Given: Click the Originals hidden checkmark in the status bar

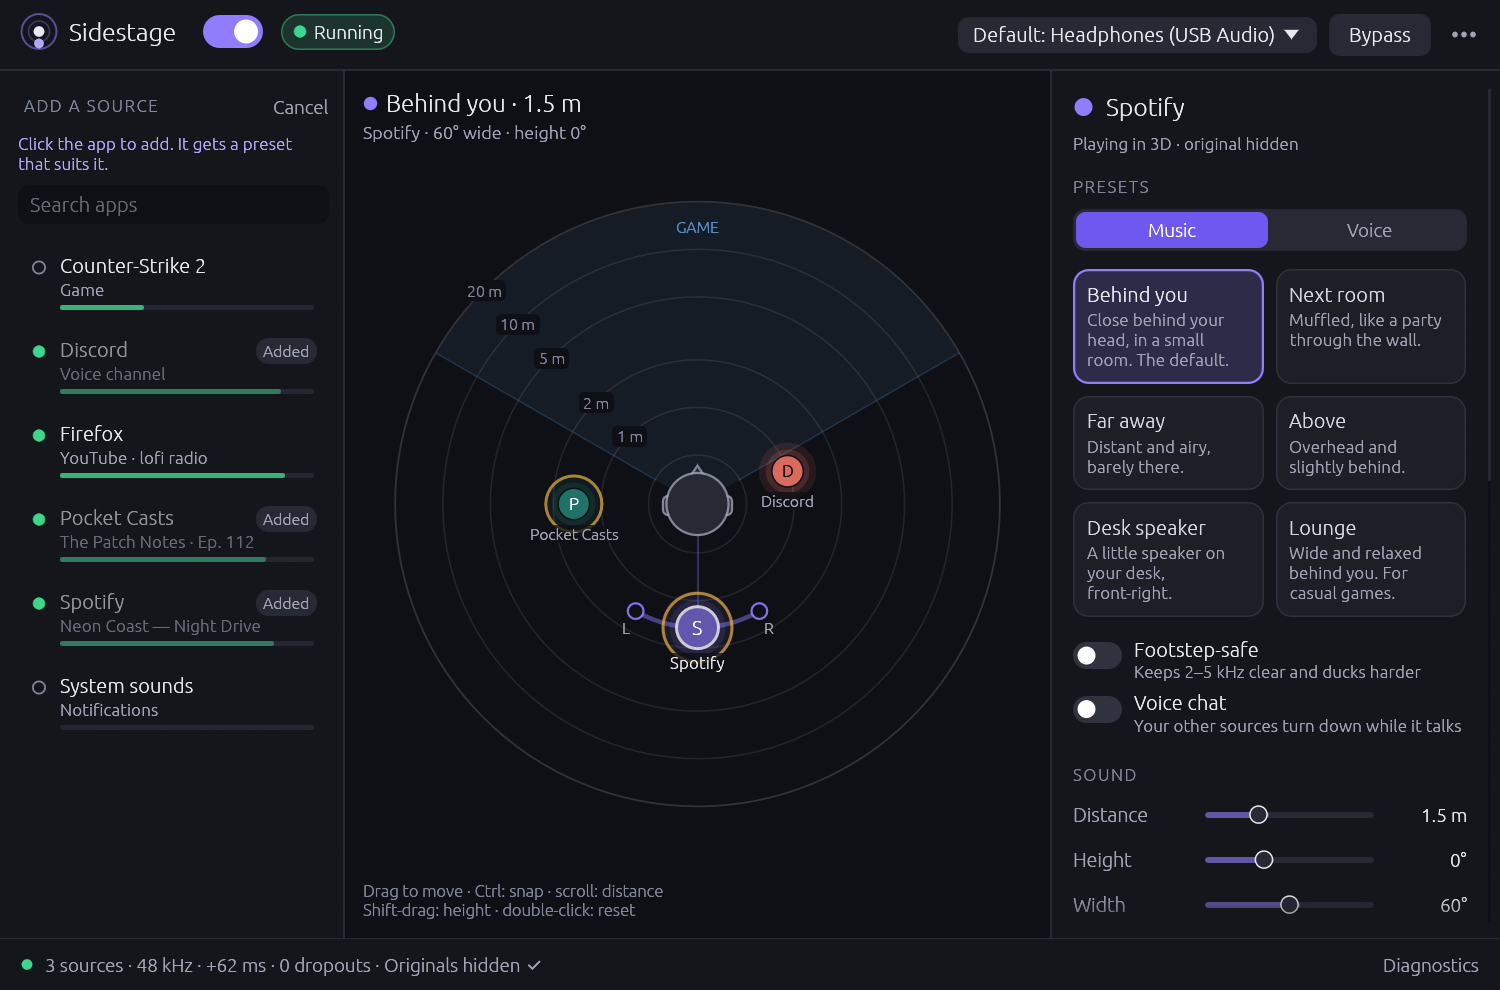Looking at the screenshot, I should click(534, 965).
